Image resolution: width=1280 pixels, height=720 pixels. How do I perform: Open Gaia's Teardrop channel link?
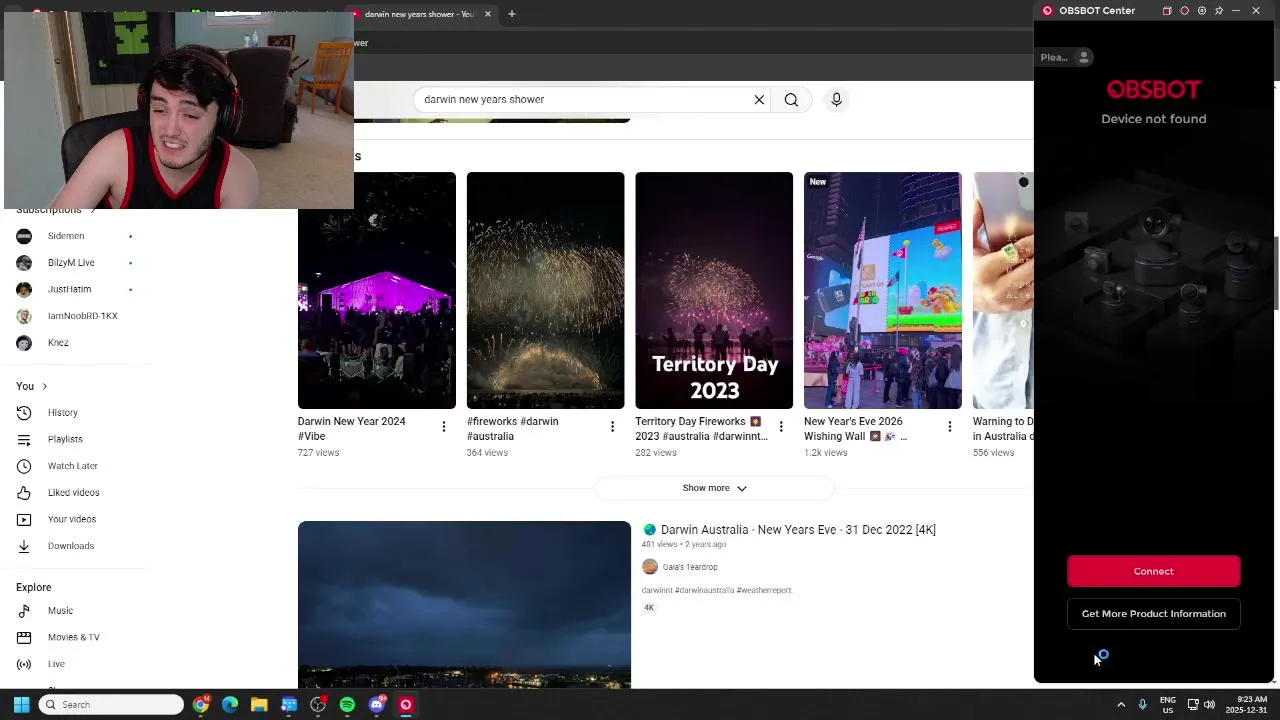coord(690,567)
